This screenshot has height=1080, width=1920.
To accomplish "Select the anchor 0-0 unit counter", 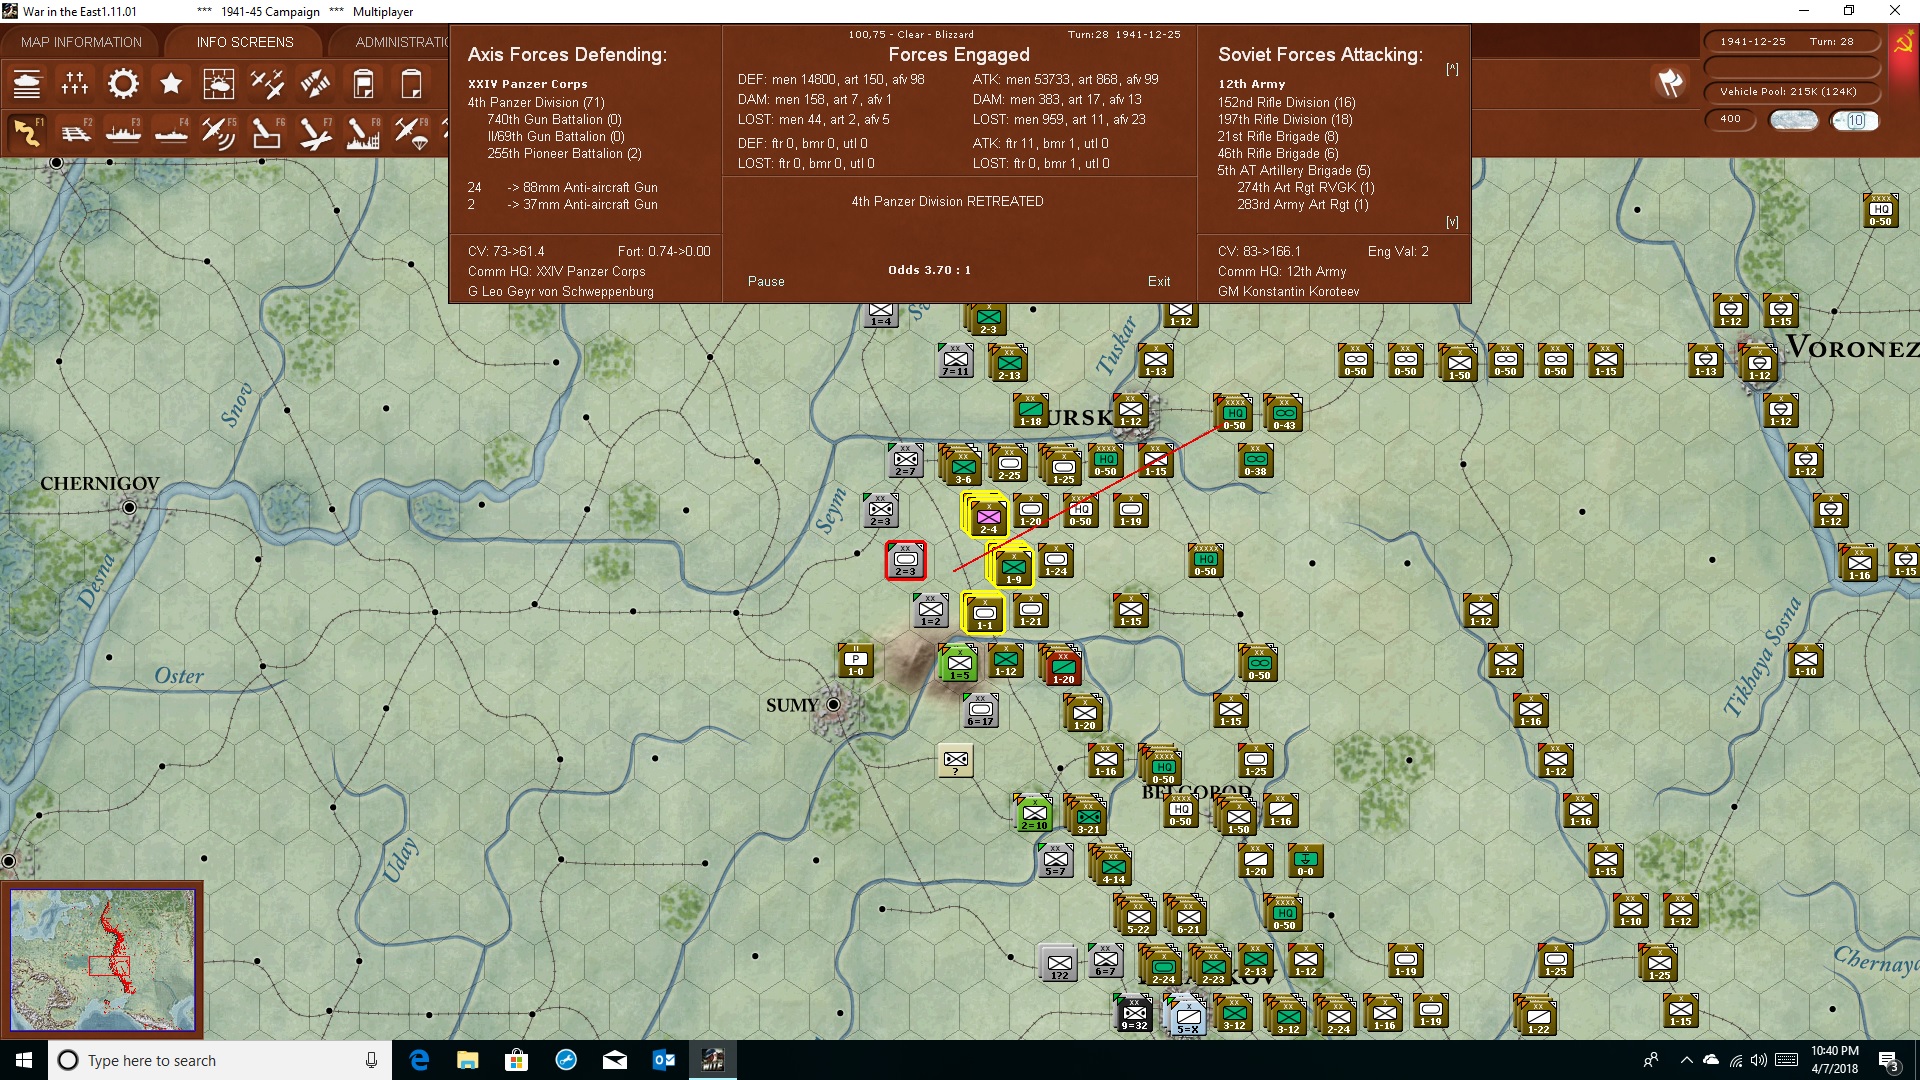I will [x=1306, y=860].
